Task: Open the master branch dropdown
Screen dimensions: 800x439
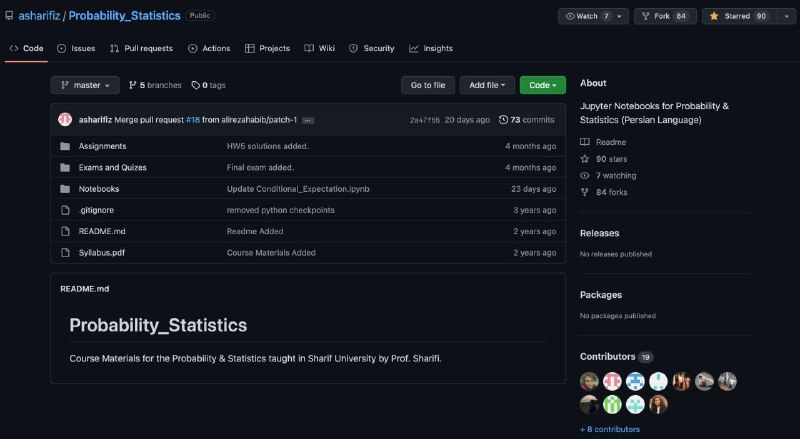Action: click(85, 85)
